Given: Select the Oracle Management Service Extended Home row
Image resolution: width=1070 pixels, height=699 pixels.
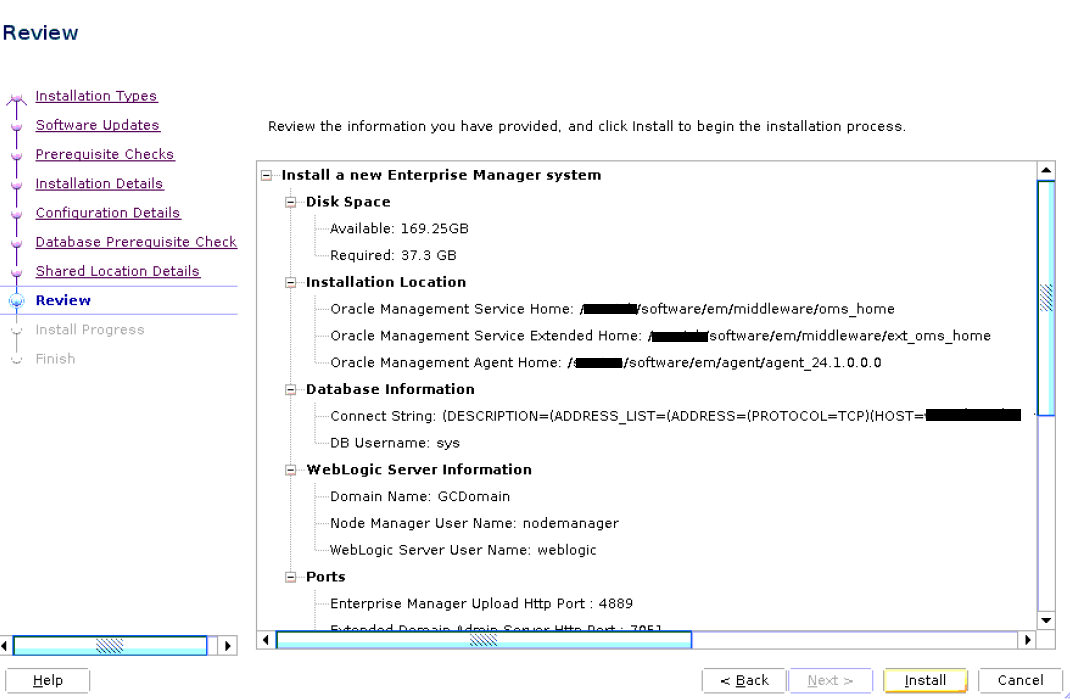Looking at the screenshot, I should [660, 336].
